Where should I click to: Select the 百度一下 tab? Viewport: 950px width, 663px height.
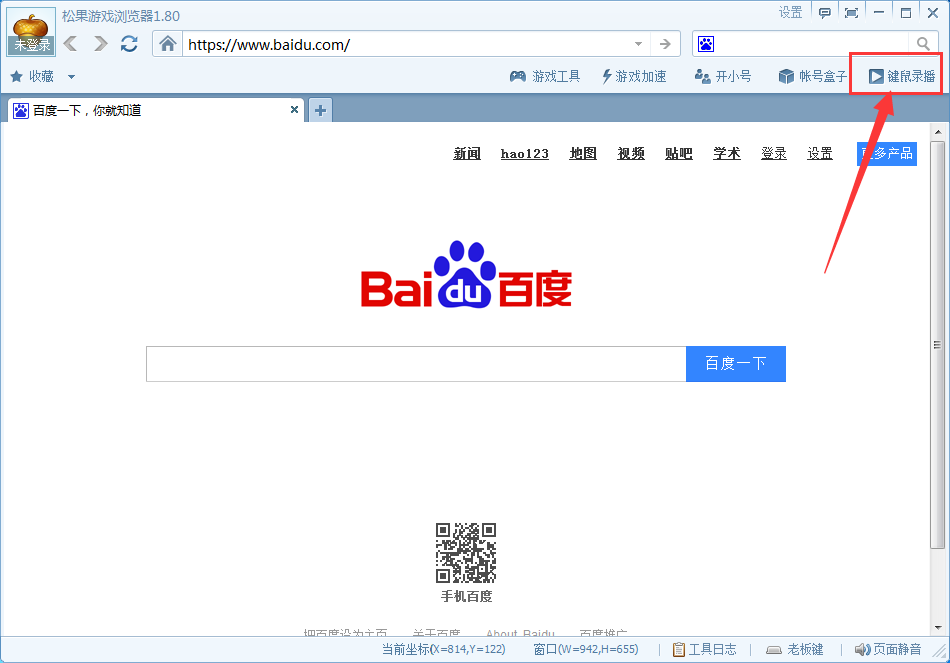[150, 110]
